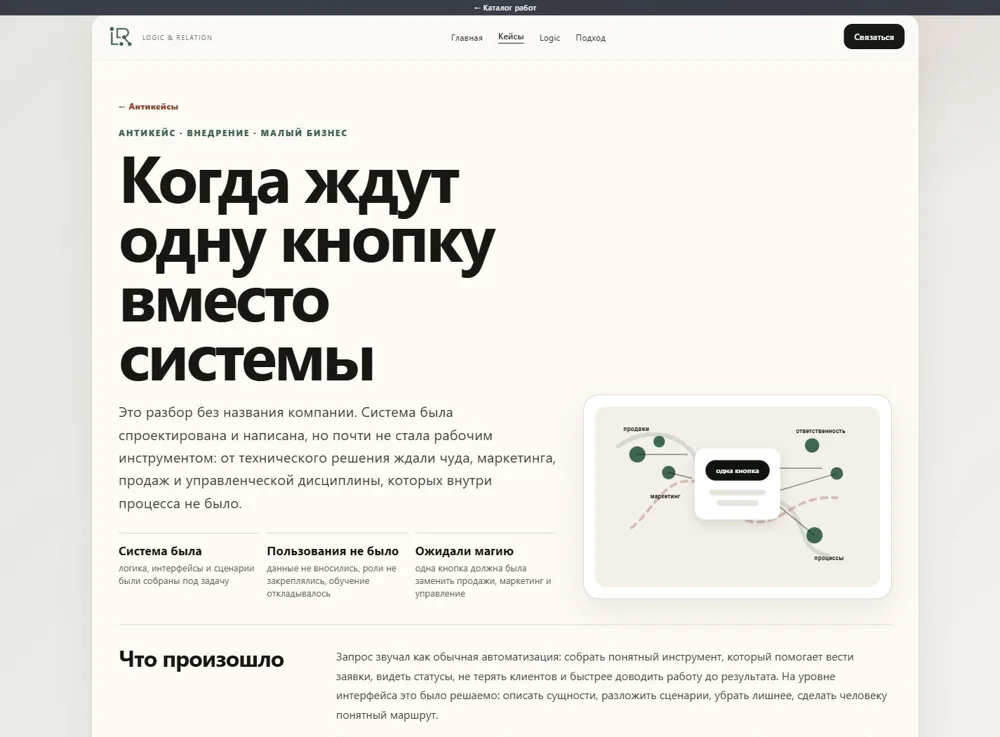Open the Кейсы nav item

point(511,37)
